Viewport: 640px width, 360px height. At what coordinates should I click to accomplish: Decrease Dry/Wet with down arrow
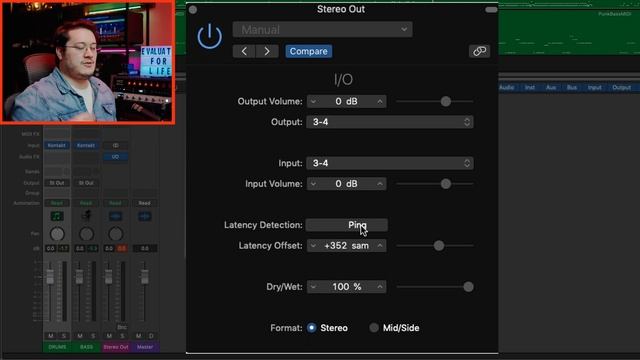[x=313, y=287]
